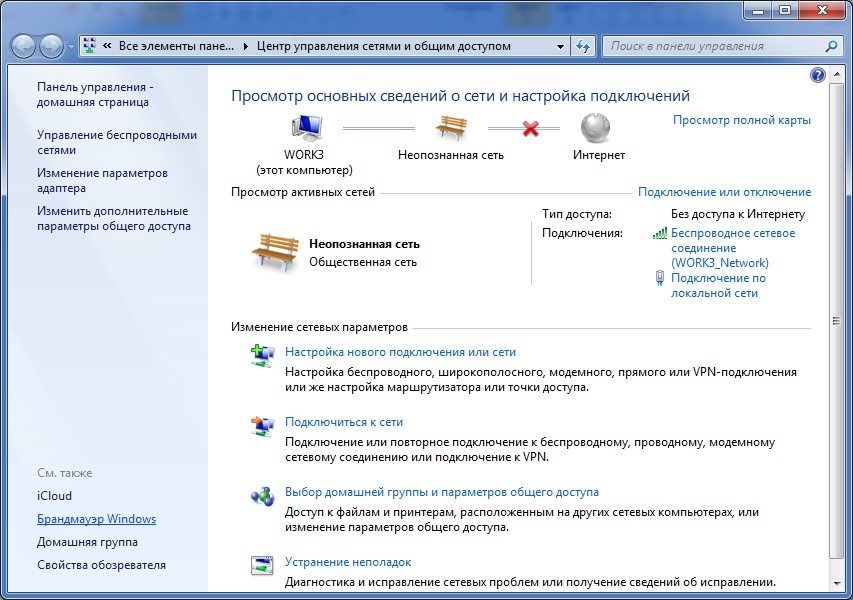Click the bench icon in network map

pyautogui.click(x=451, y=128)
